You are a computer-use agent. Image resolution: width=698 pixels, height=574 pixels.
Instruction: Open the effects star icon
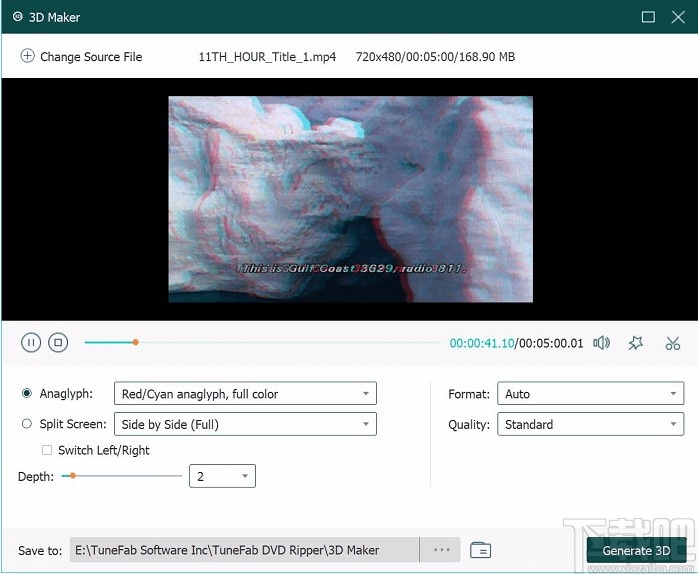click(x=636, y=343)
